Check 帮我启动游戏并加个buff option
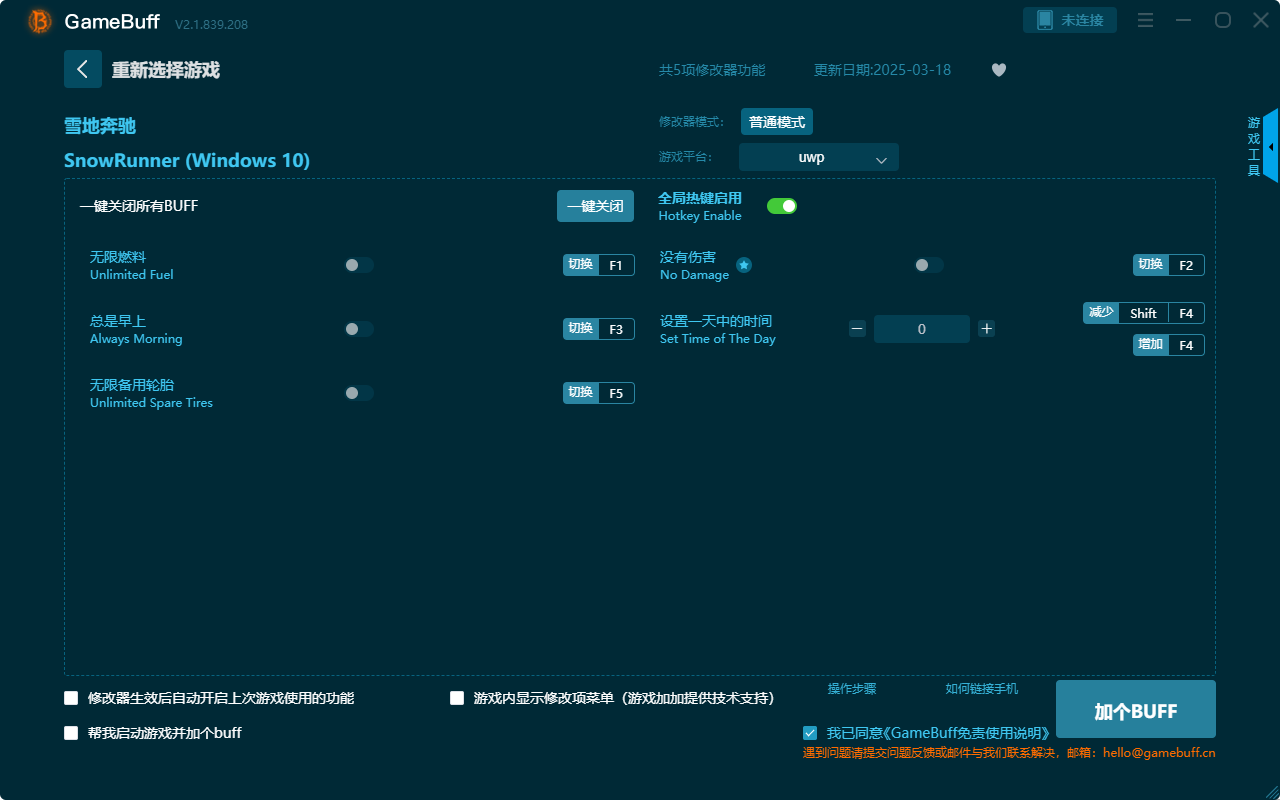Viewport: 1280px width, 800px height. click(x=71, y=732)
